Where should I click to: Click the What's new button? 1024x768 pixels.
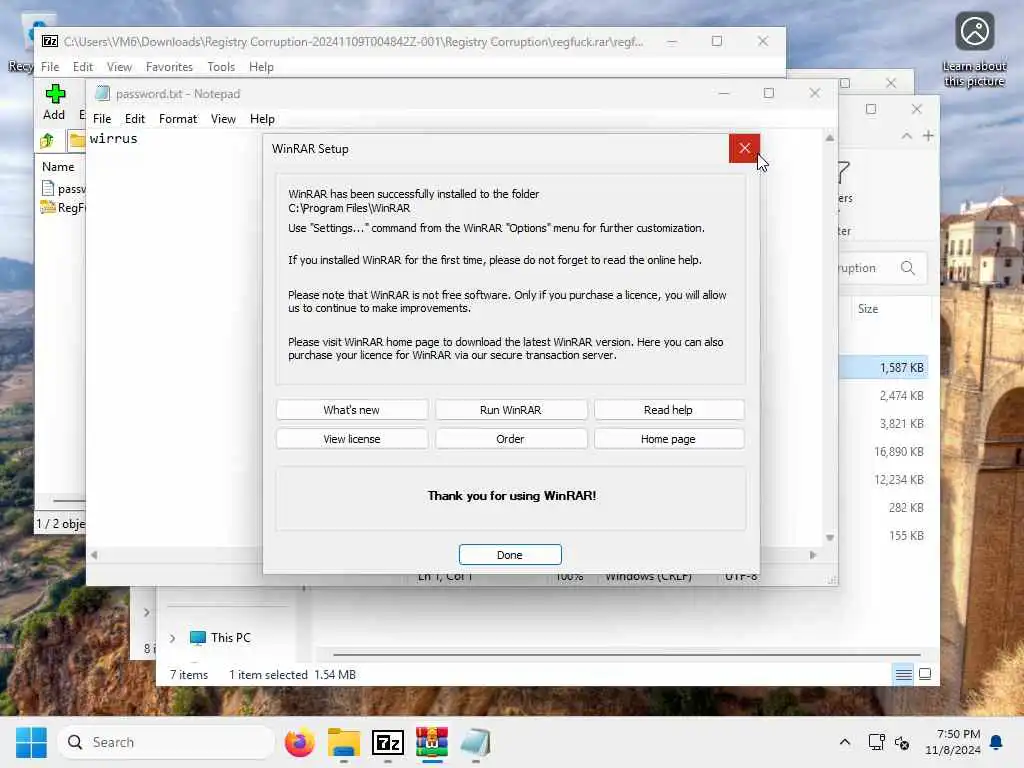coord(351,410)
